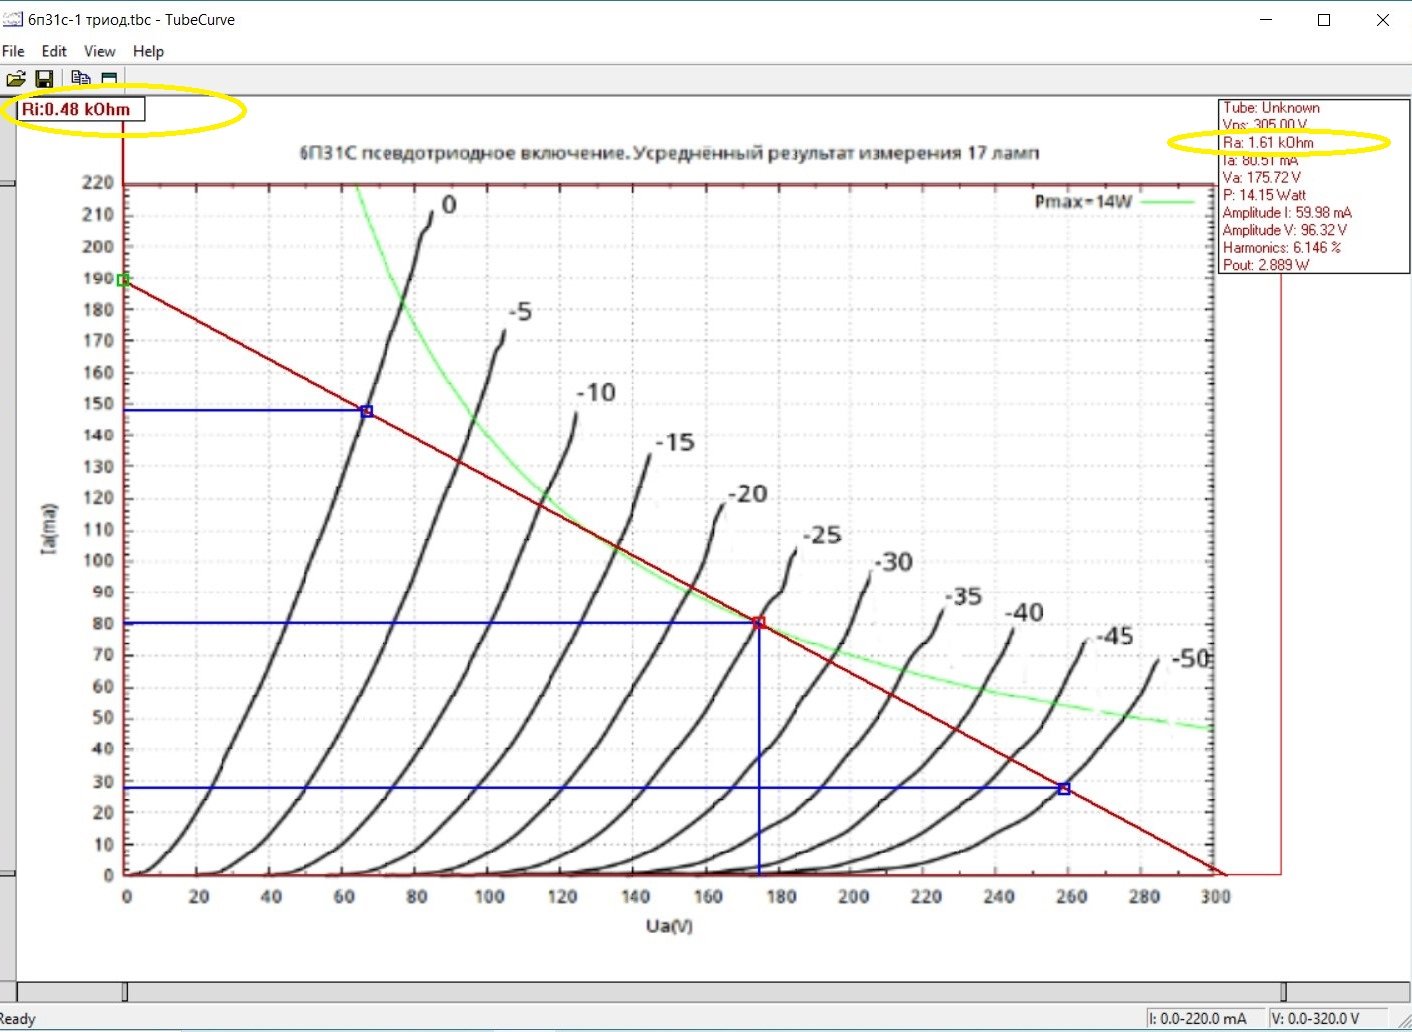Viewport: 1412px width, 1032px height.
Task: Select the blue swing marker on the 0 V curve
Action: point(367,411)
